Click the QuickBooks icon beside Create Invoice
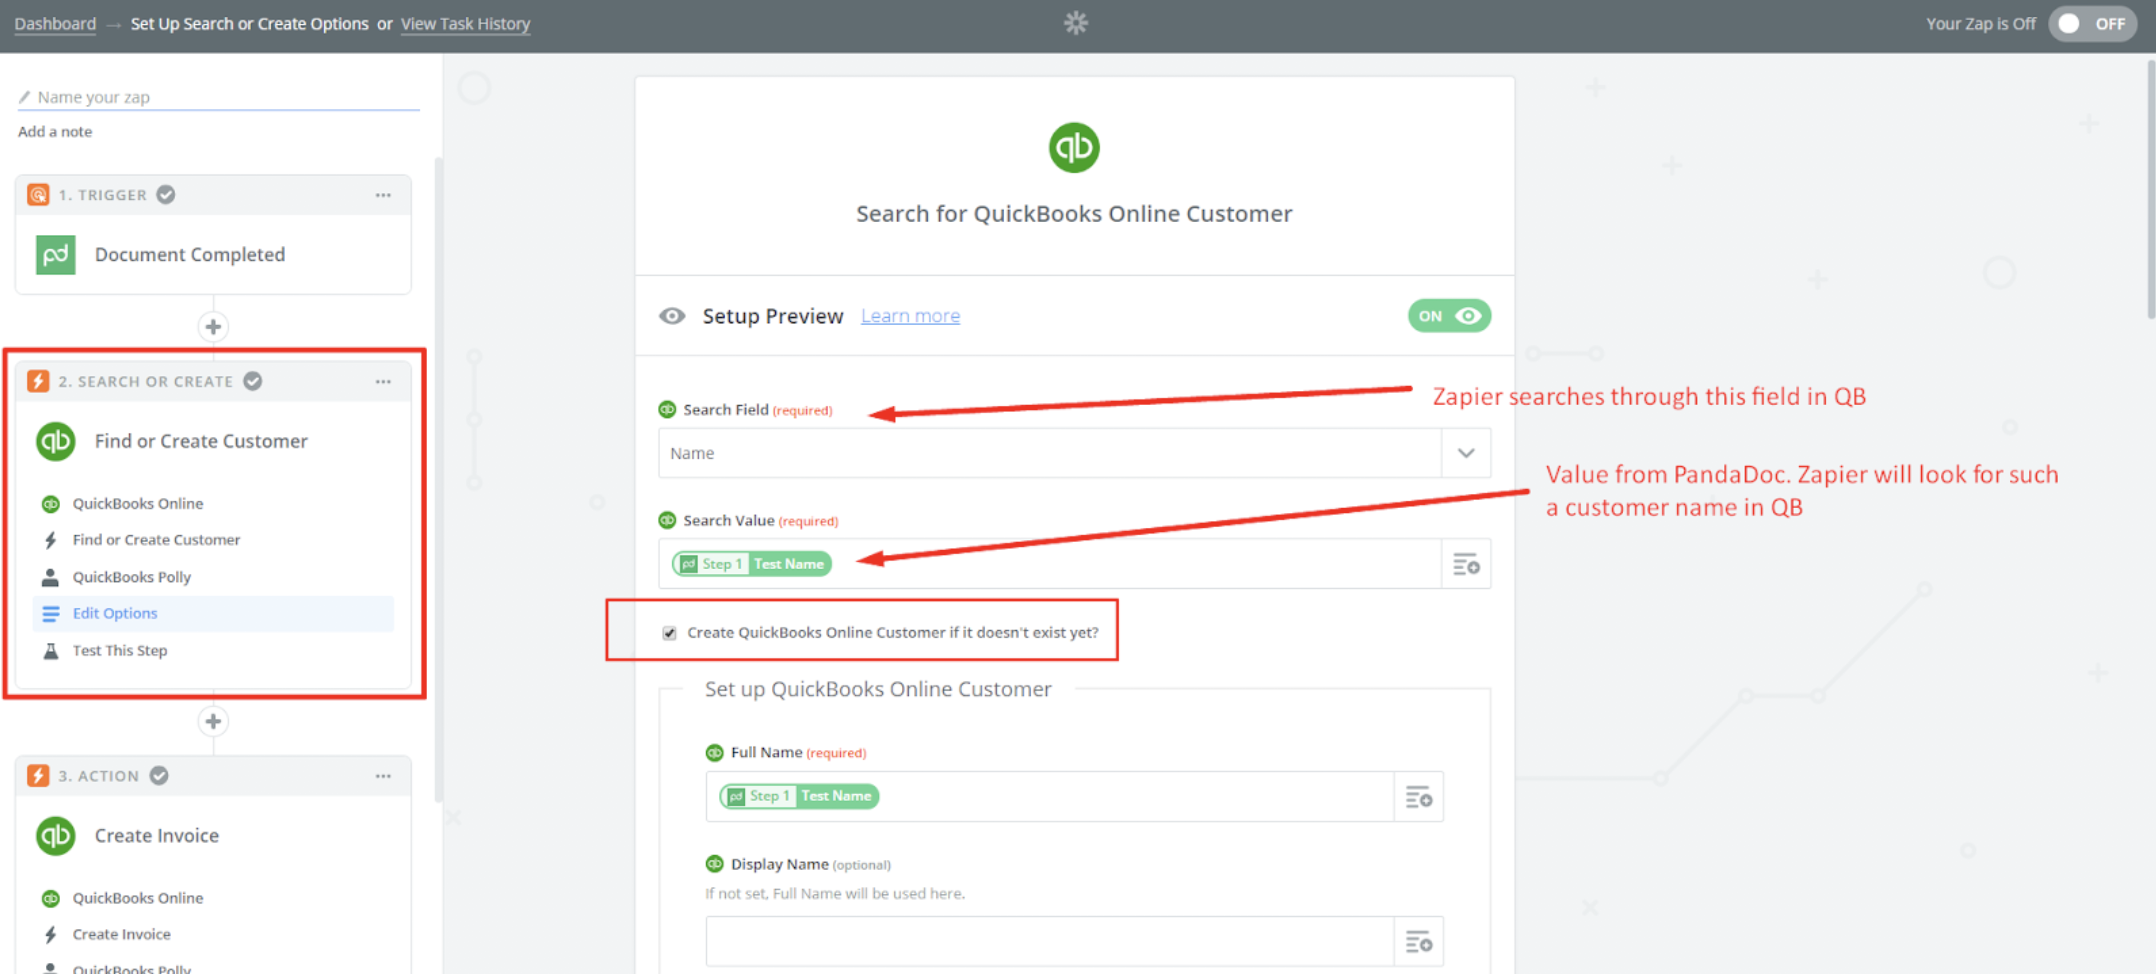Image resolution: width=2156 pixels, height=974 pixels. tap(56, 836)
